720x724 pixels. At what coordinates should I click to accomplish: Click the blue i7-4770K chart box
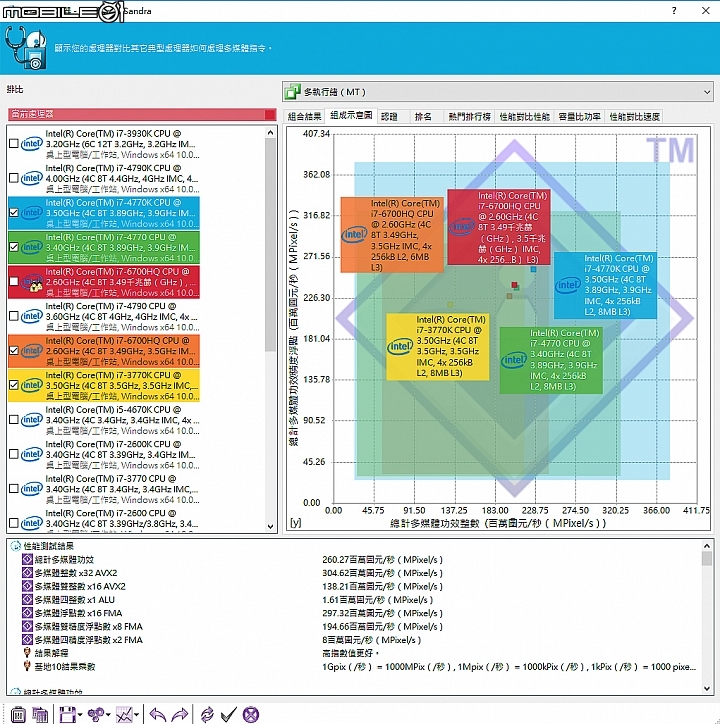[x=605, y=285]
